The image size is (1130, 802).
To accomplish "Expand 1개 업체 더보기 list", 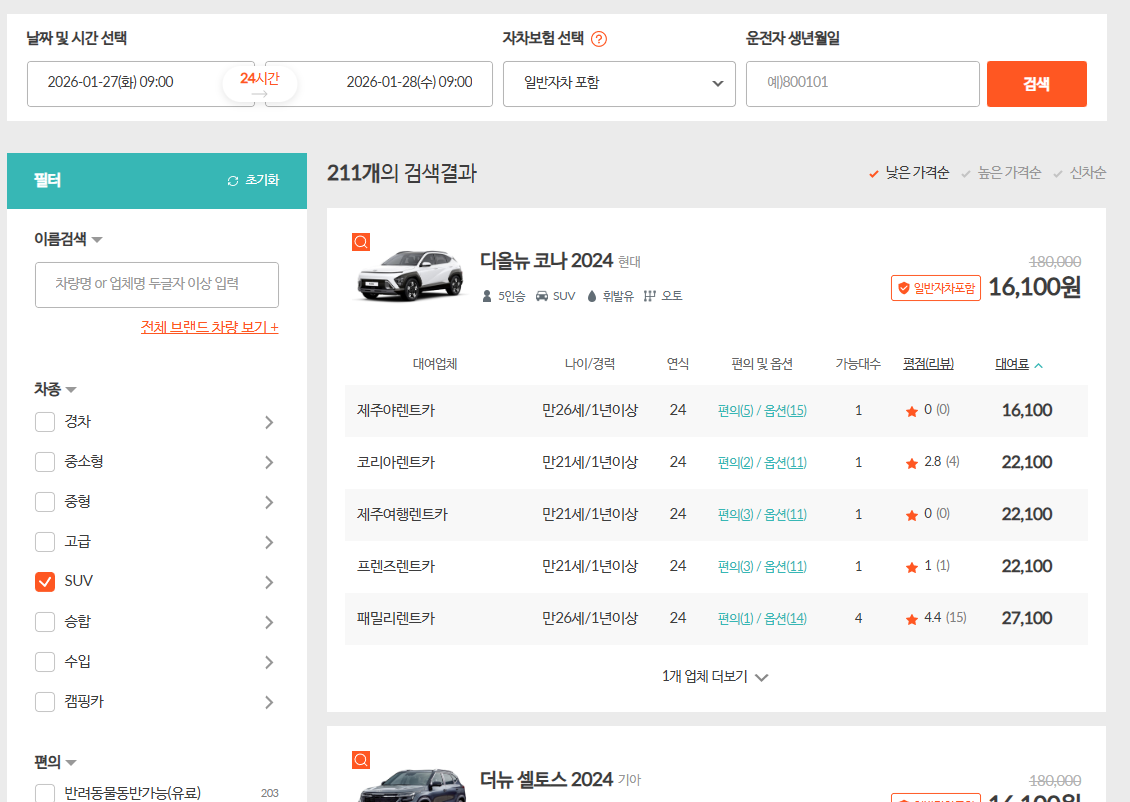I will click(715, 677).
